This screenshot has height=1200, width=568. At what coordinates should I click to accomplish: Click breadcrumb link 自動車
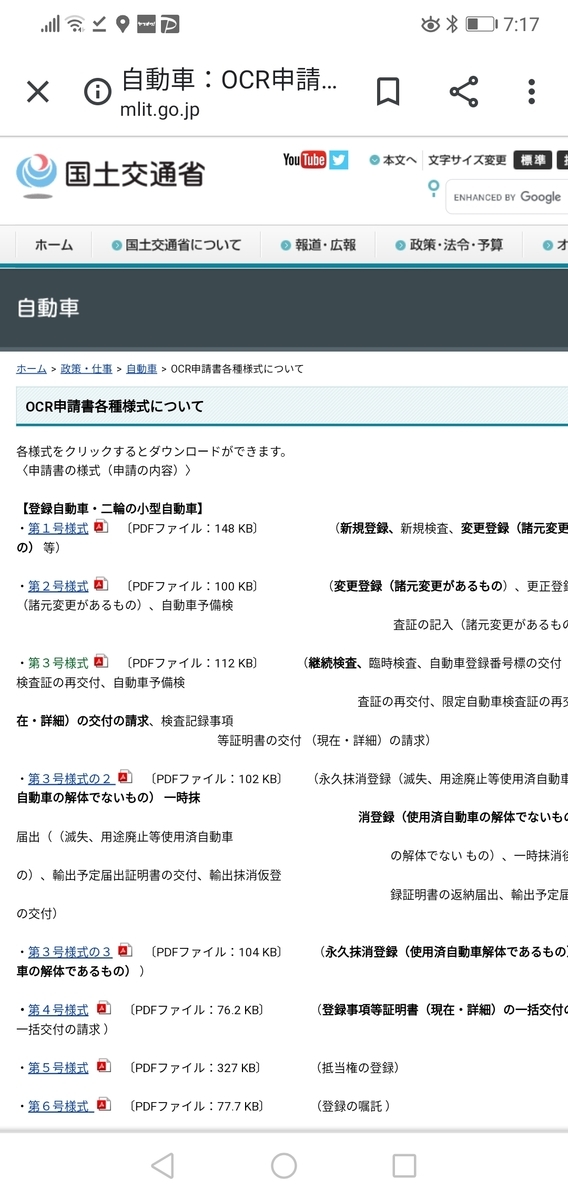(142, 369)
